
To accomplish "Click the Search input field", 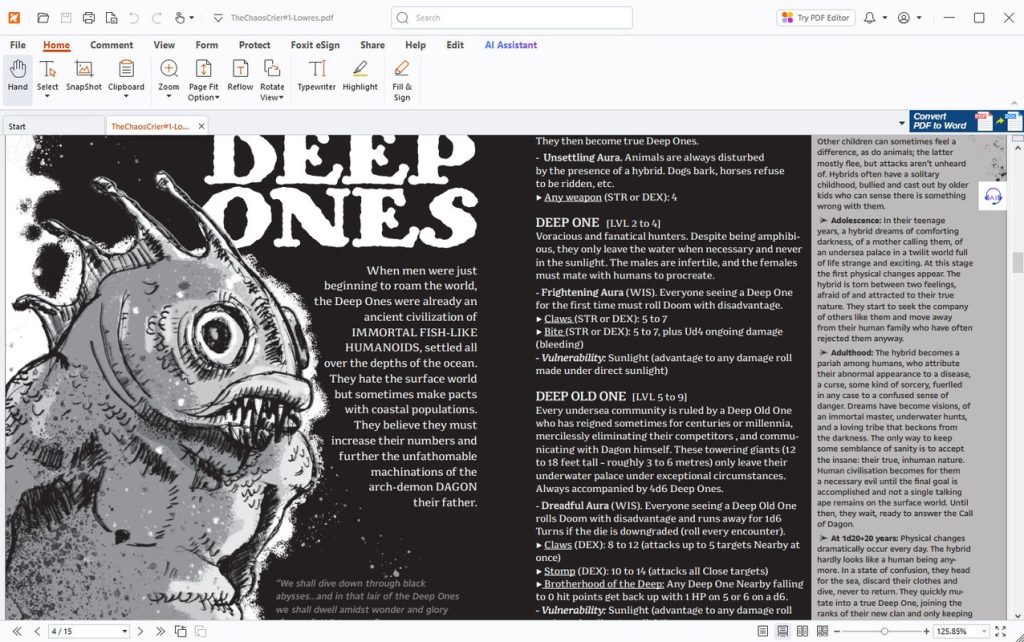I will [x=512, y=18].
